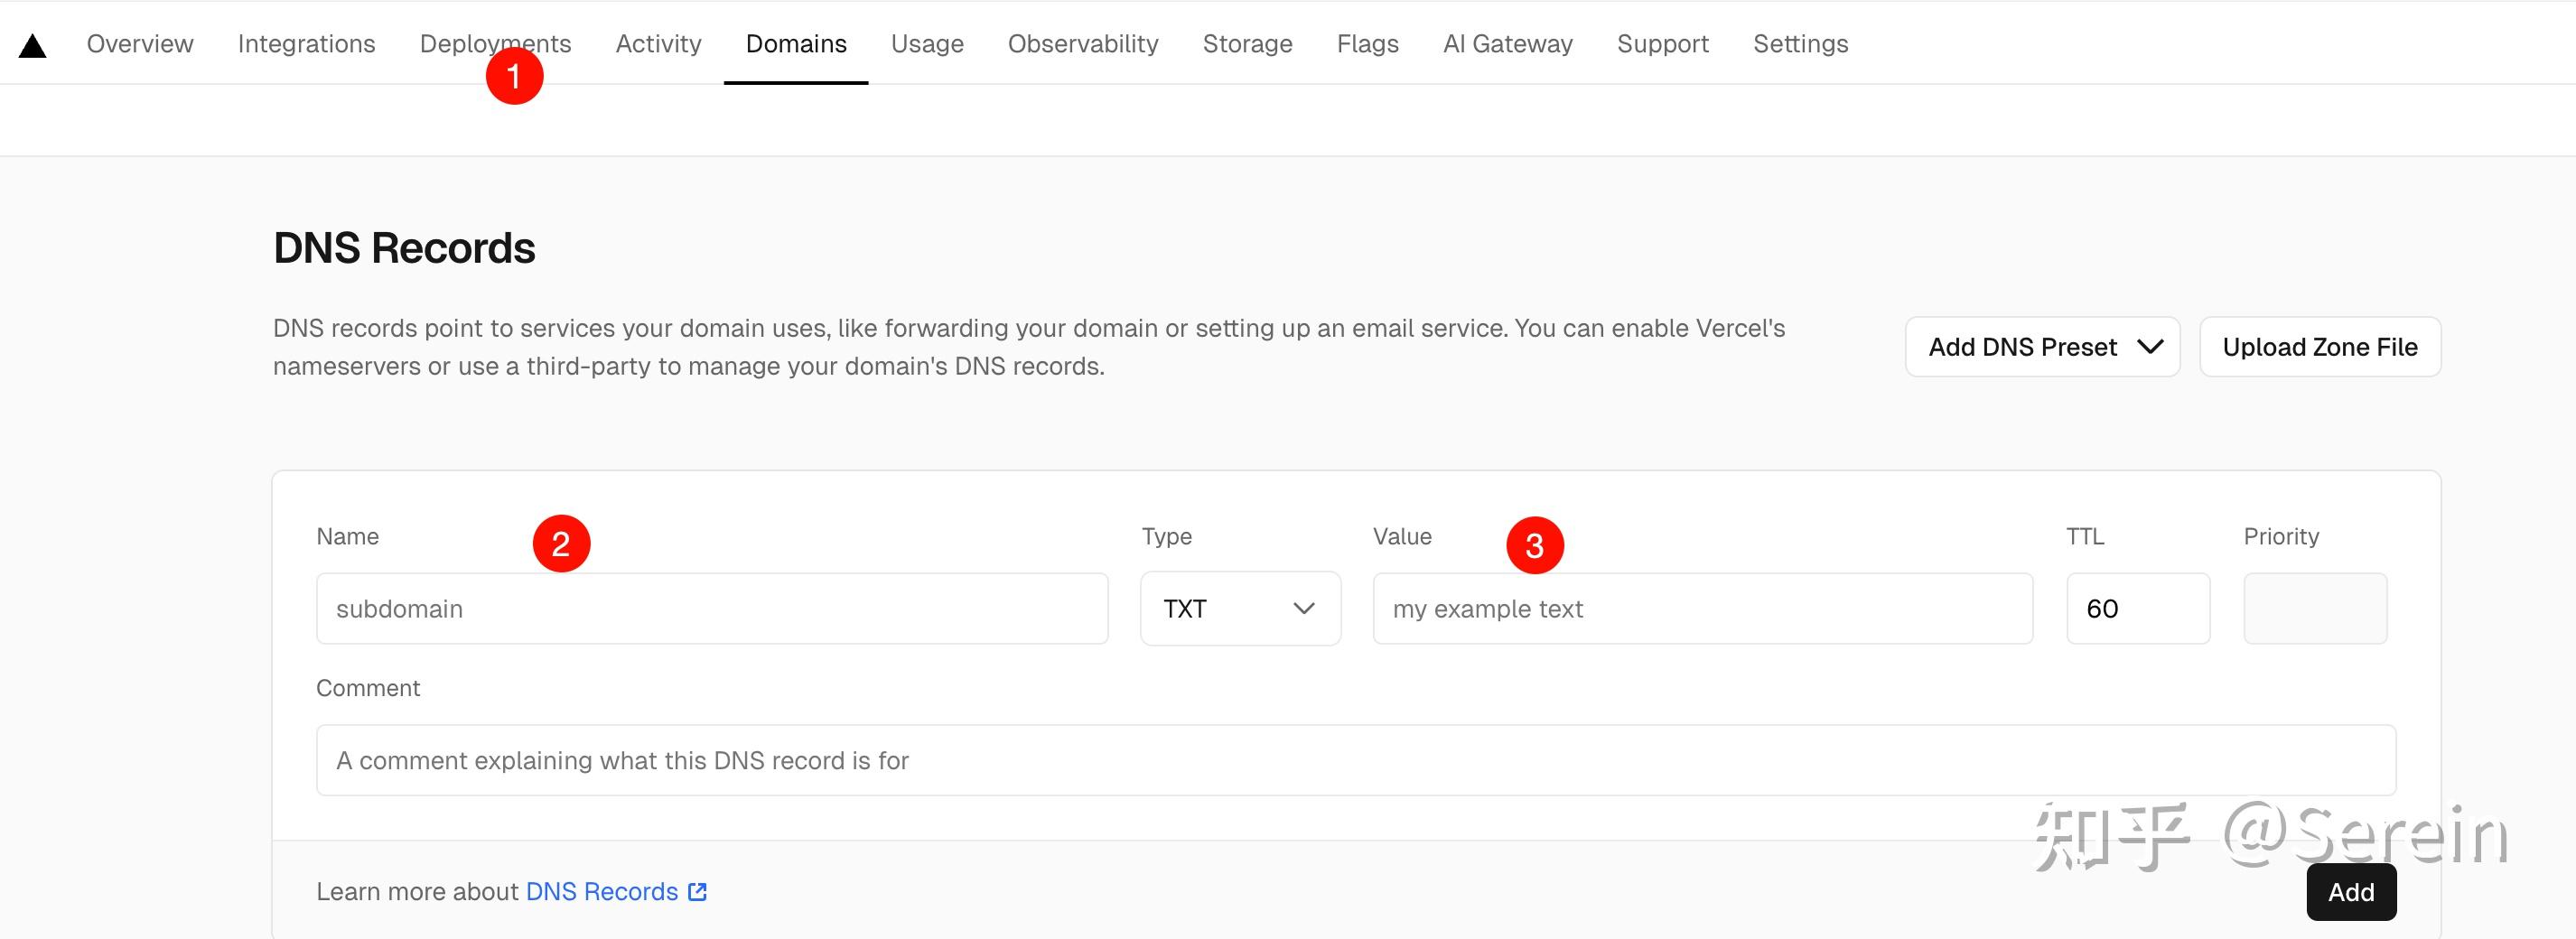View the Usage tab
Screen dimensions: 2576x939
[926, 43]
